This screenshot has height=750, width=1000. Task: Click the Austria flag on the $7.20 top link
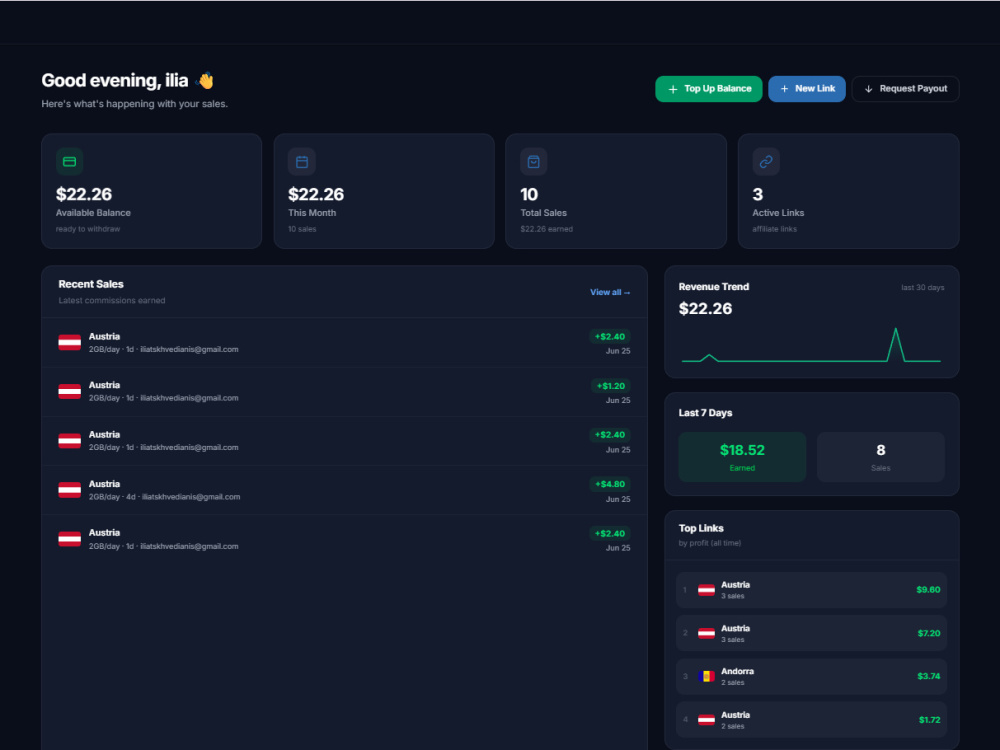coord(706,633)
